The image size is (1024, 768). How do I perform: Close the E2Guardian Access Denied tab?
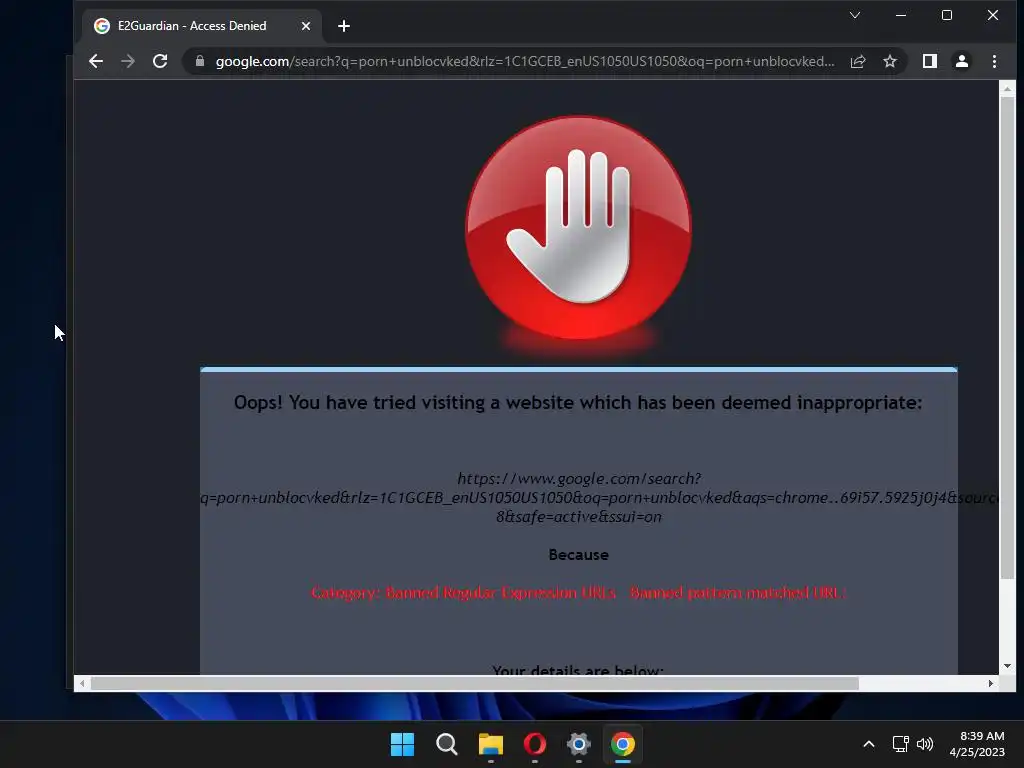[306, 26]
